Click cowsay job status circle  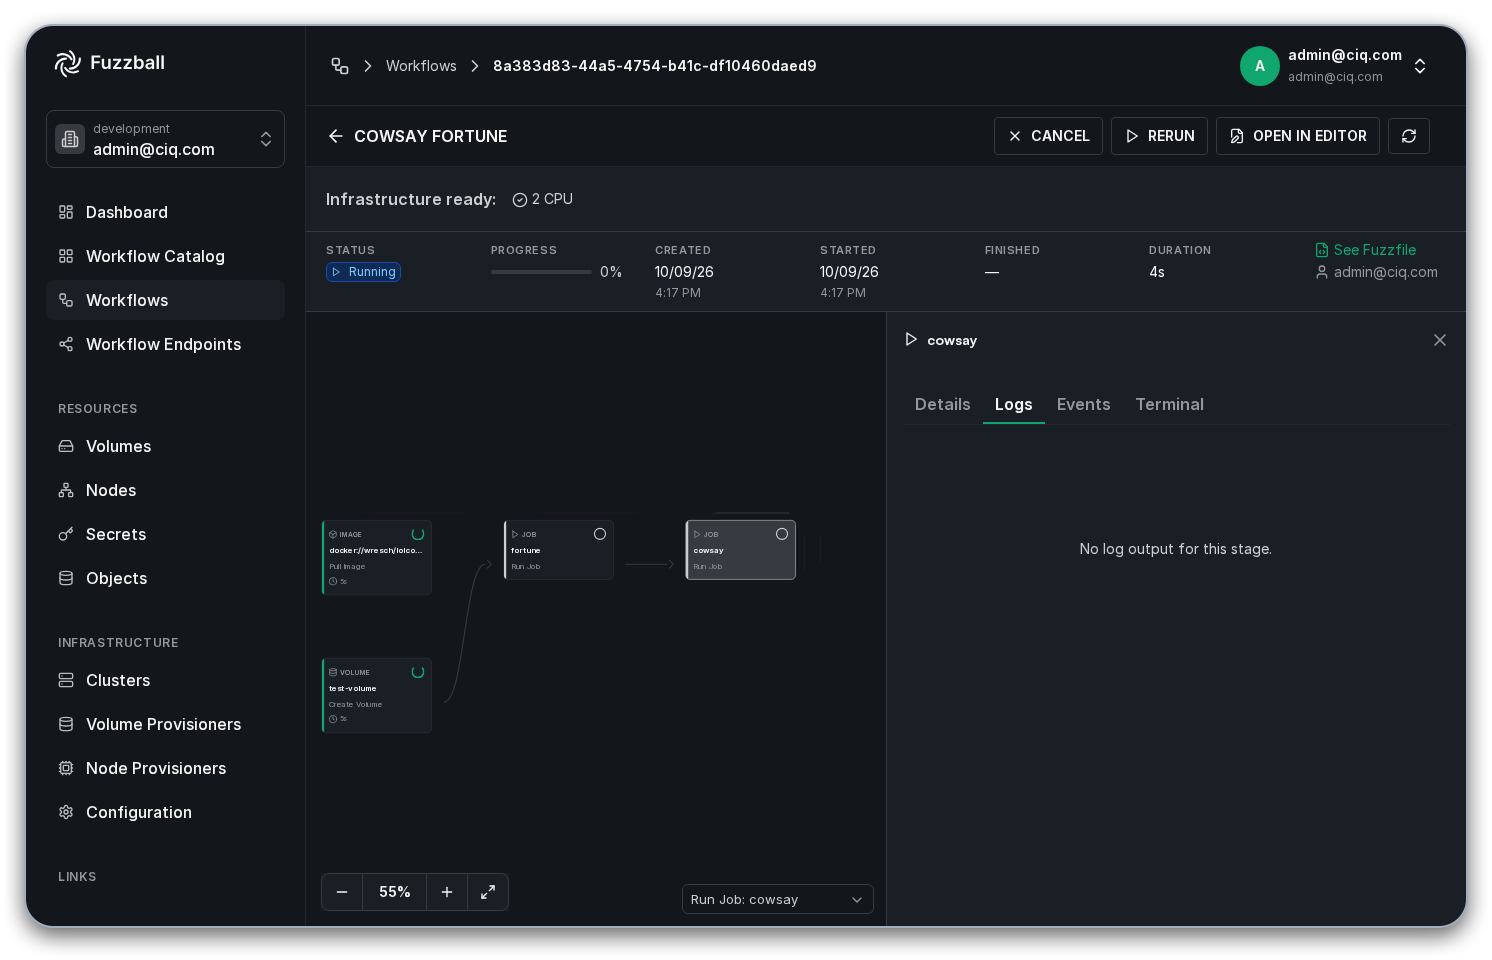[x=782, y=534]
